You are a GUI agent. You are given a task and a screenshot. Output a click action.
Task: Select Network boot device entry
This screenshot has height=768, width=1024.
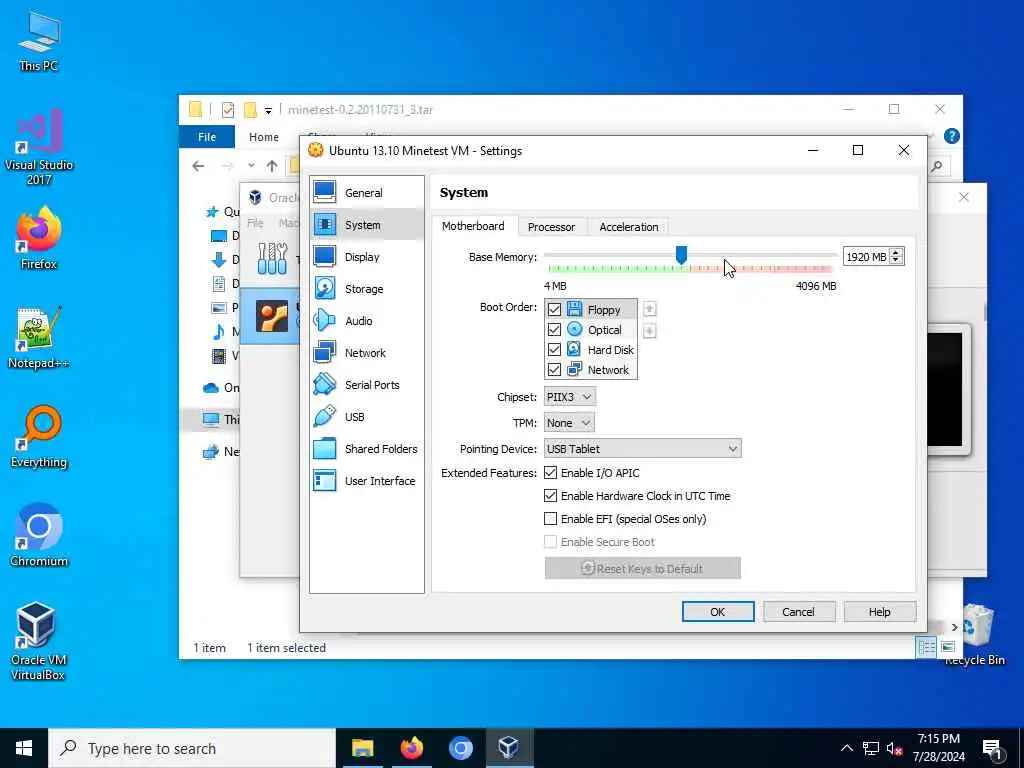pyautogui.click(x=590, y=370)
